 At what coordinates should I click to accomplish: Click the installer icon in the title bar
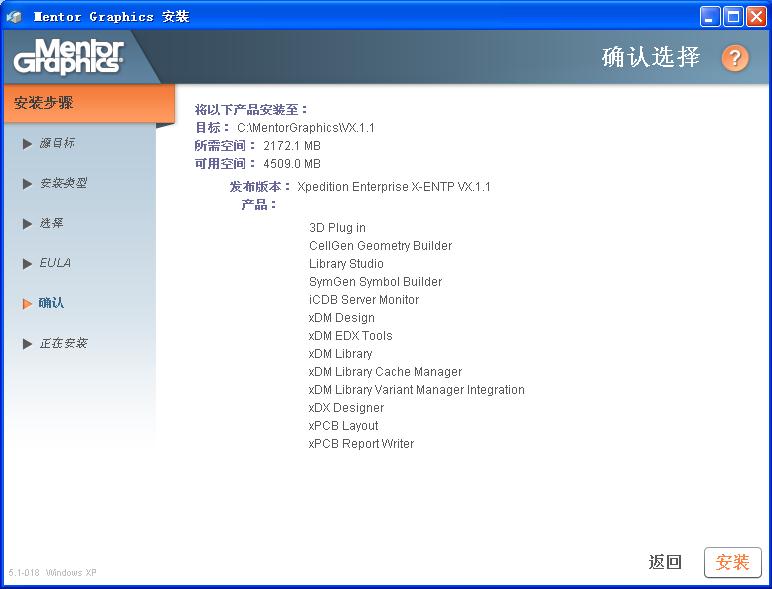14,17
